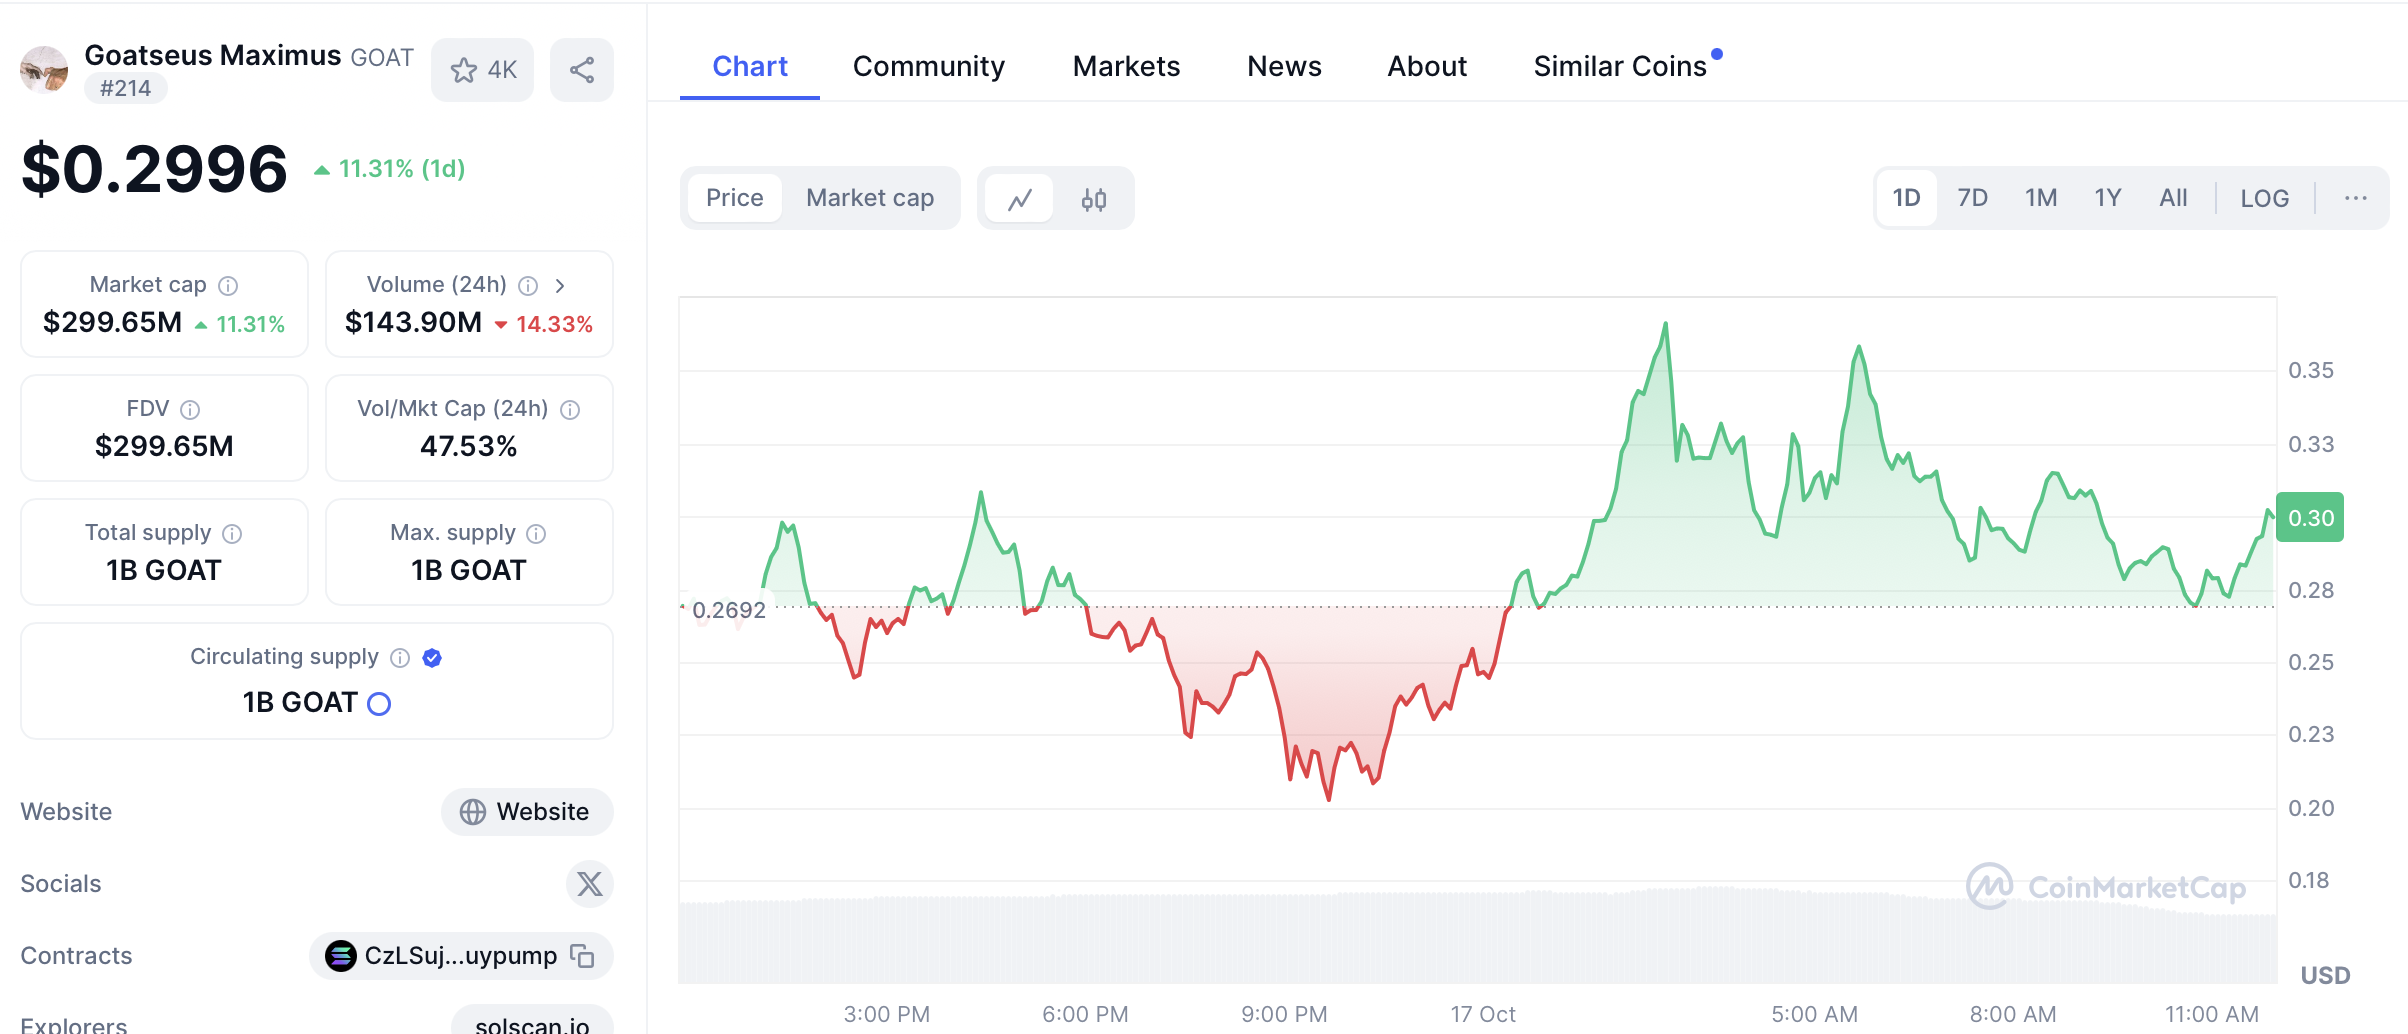Select the 1M chart range

tap(2041, 198)
